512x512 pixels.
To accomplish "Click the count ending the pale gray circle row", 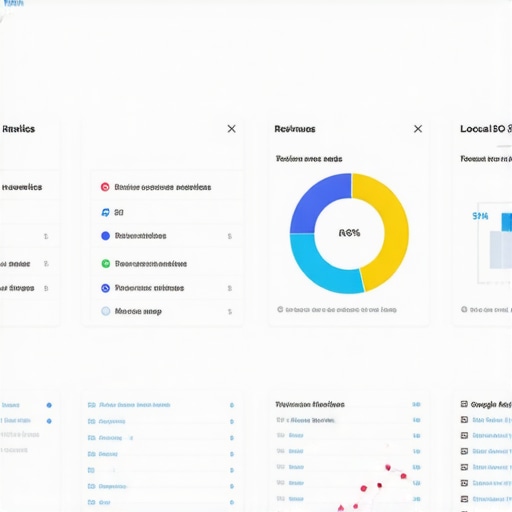I will pyautogui.click(x=230, y=312).
